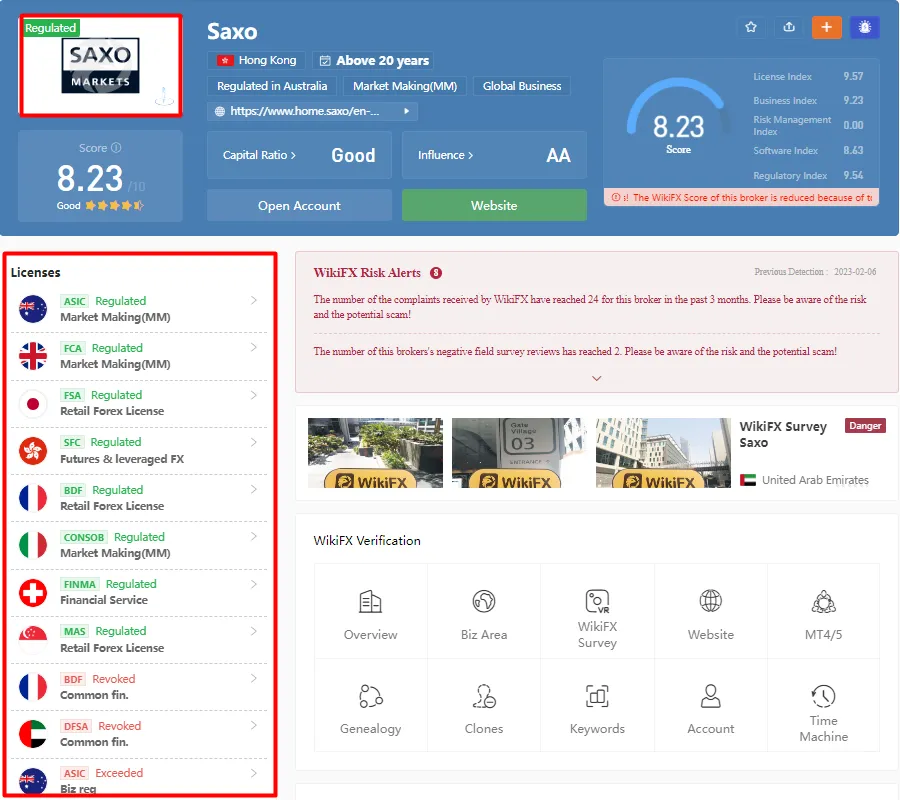Click the Regulated in Australia tag

point(272,86)
